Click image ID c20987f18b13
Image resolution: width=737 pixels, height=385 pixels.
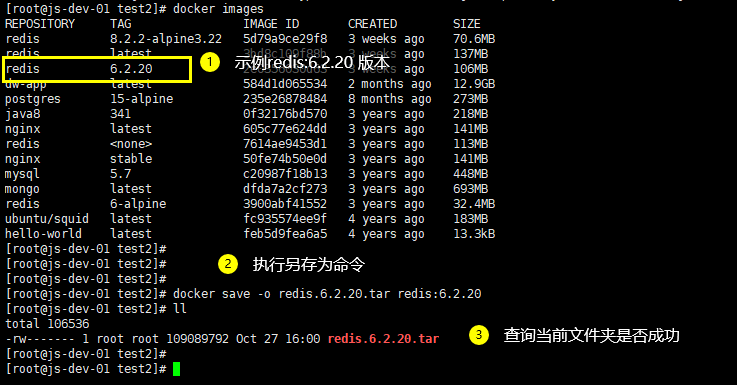pos(285,174)
